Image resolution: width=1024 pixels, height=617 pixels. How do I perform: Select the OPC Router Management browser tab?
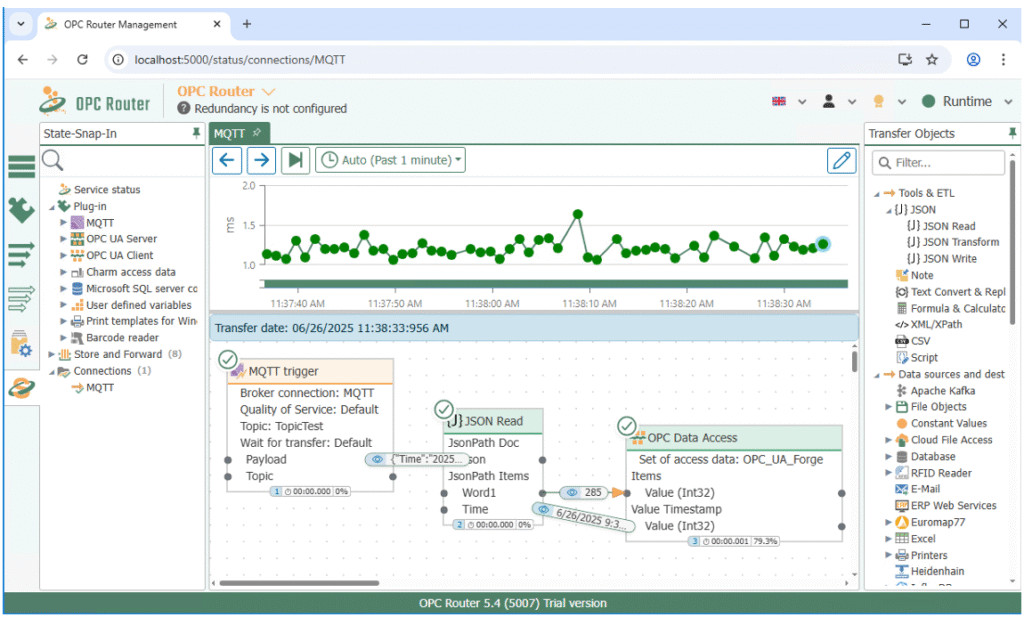131,24
